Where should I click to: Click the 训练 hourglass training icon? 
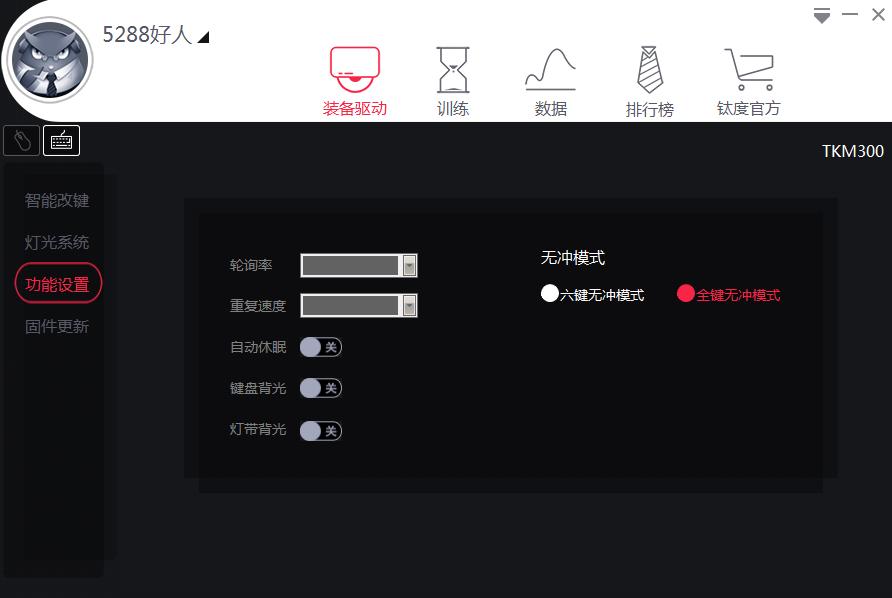[x=453, y=78]
